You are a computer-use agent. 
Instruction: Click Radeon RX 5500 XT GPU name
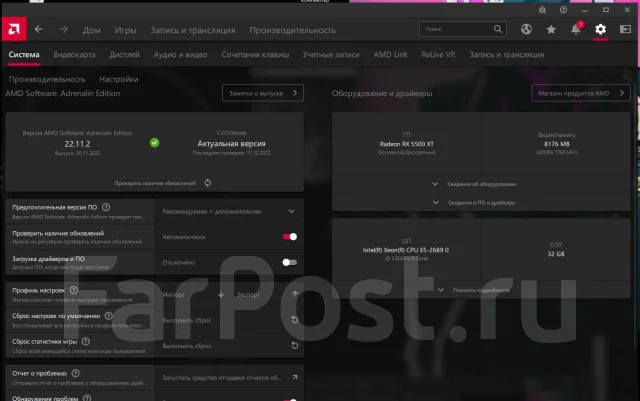pos(407,144)
